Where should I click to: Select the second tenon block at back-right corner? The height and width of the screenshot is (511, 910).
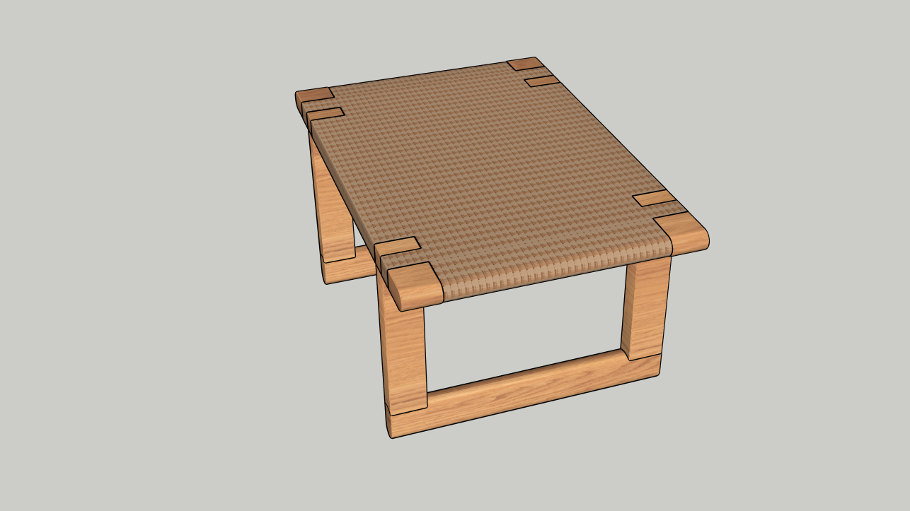tap(541, 80)
